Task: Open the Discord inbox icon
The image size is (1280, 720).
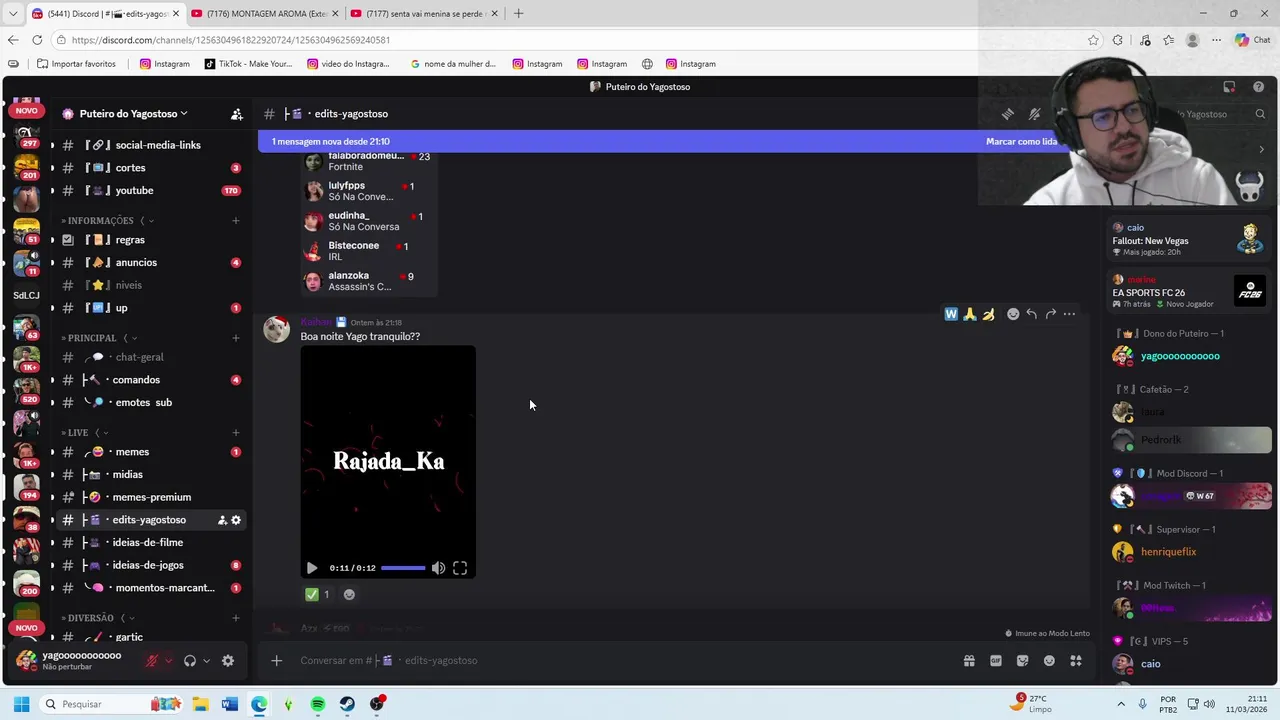Action: pos(1229,87)
